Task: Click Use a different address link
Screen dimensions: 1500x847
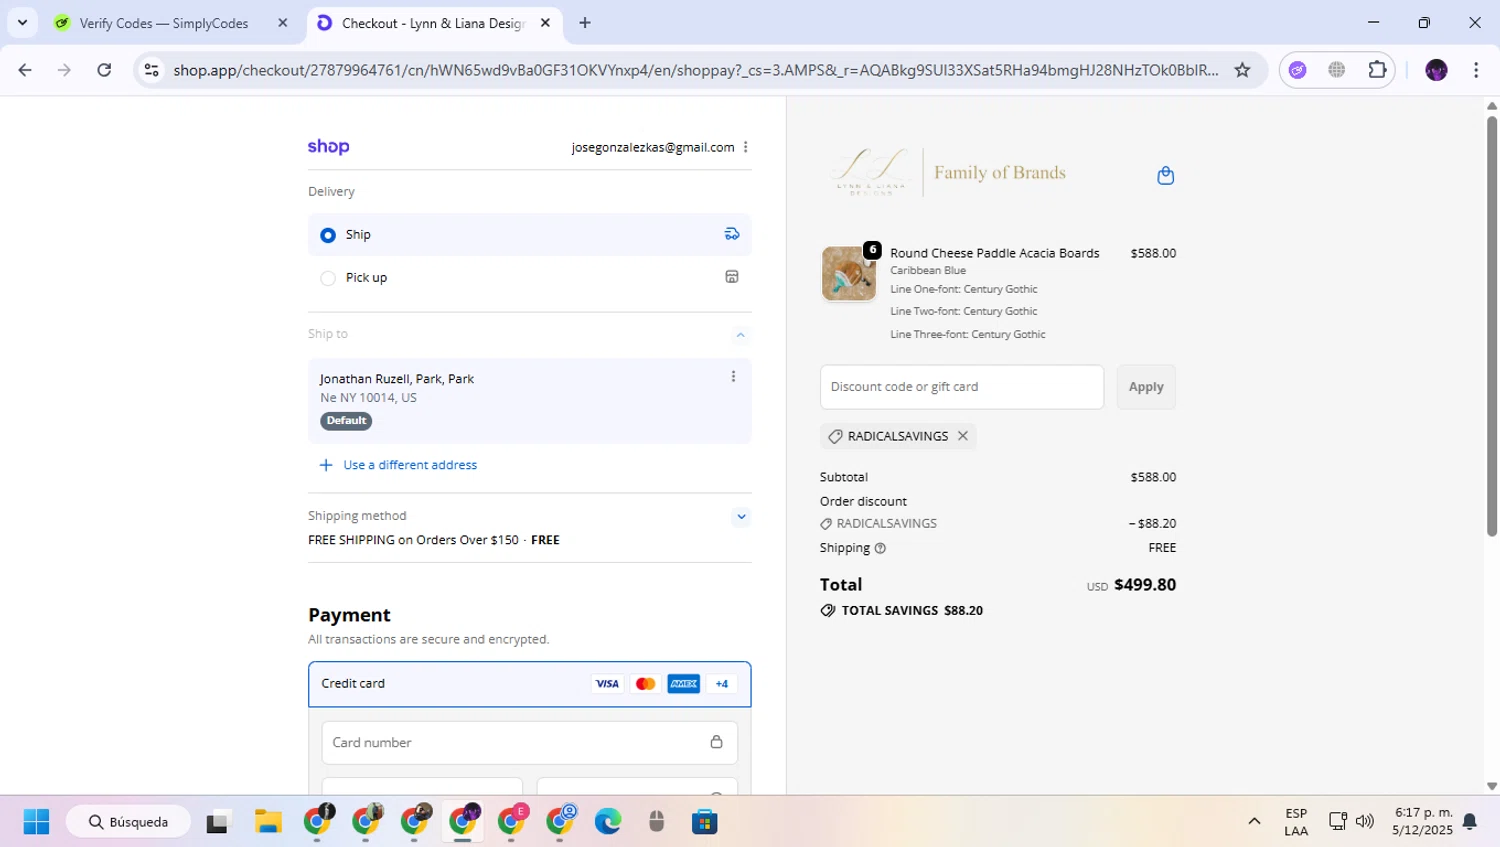Action: (x=410, y=465)
